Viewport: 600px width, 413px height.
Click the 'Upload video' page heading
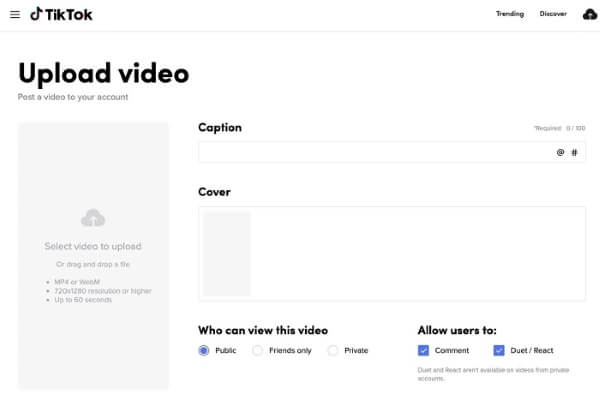[103, 73]
